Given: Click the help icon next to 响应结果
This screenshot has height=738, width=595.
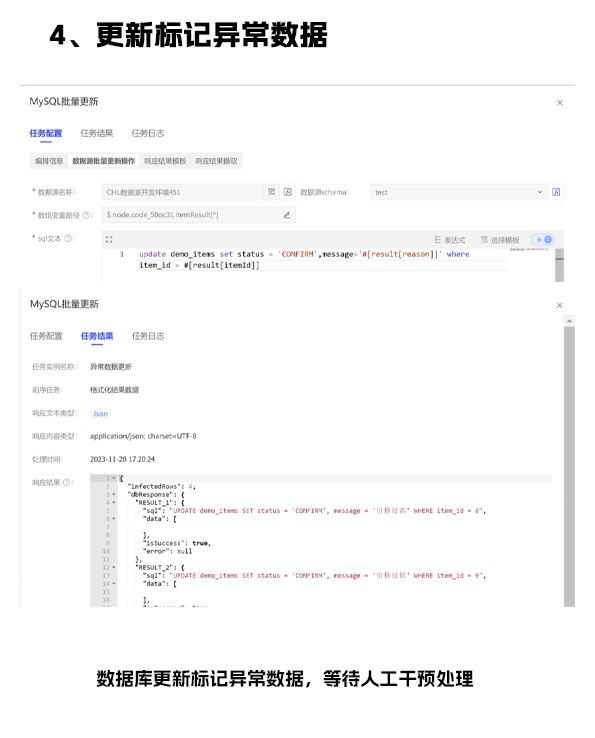Looking at the screenshot, I should click(66, 482).
